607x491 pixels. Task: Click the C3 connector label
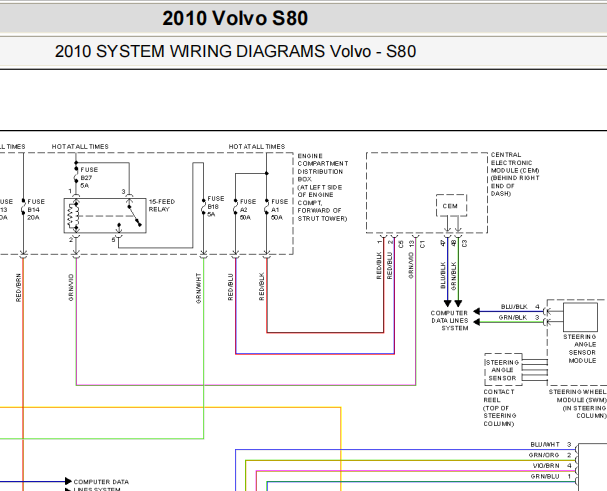(465, 243)
